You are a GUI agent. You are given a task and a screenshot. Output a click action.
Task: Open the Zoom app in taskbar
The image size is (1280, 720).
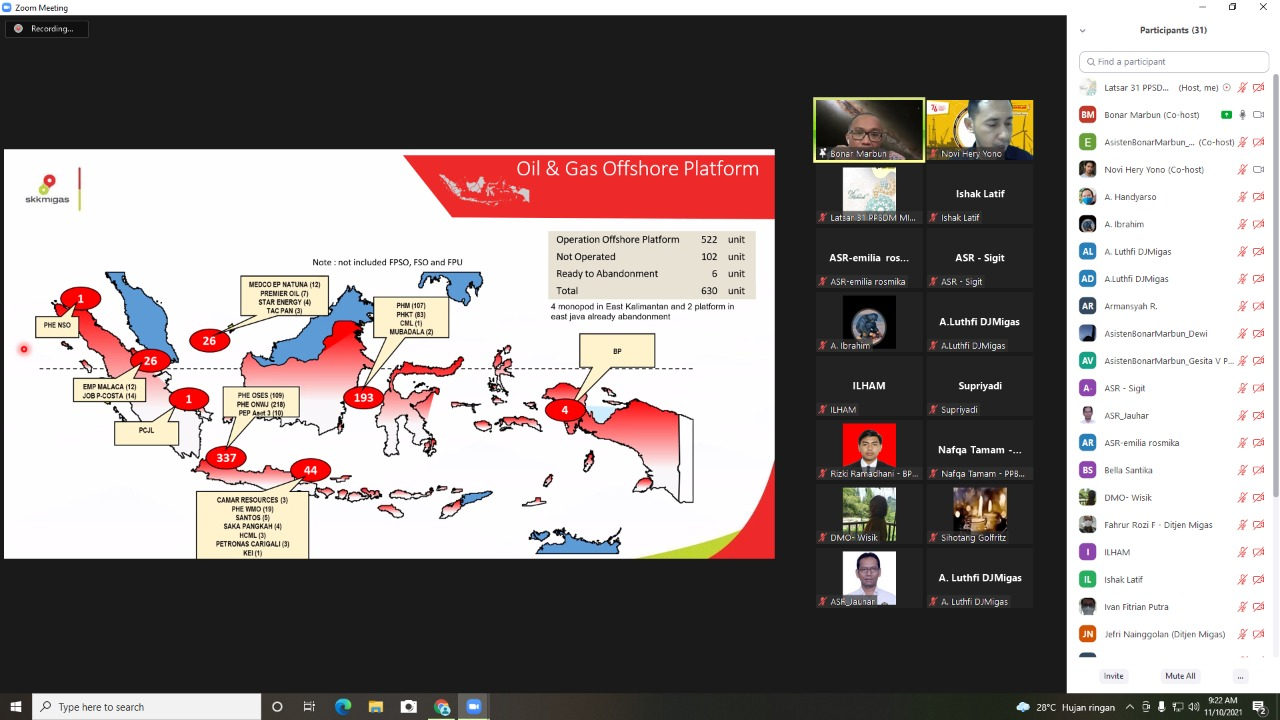pos(474,707)
